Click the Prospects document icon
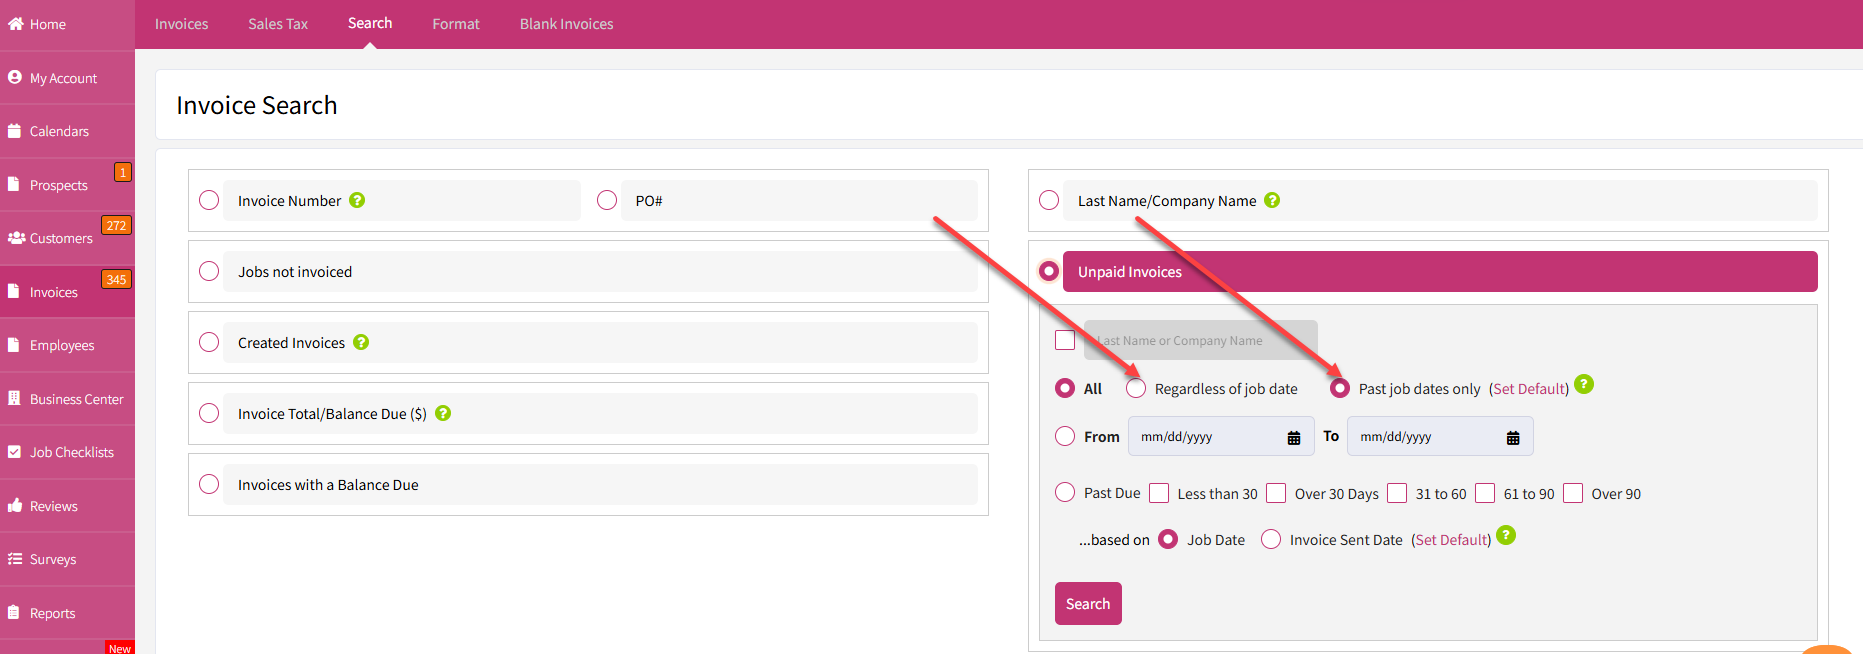 pos(13,184)
